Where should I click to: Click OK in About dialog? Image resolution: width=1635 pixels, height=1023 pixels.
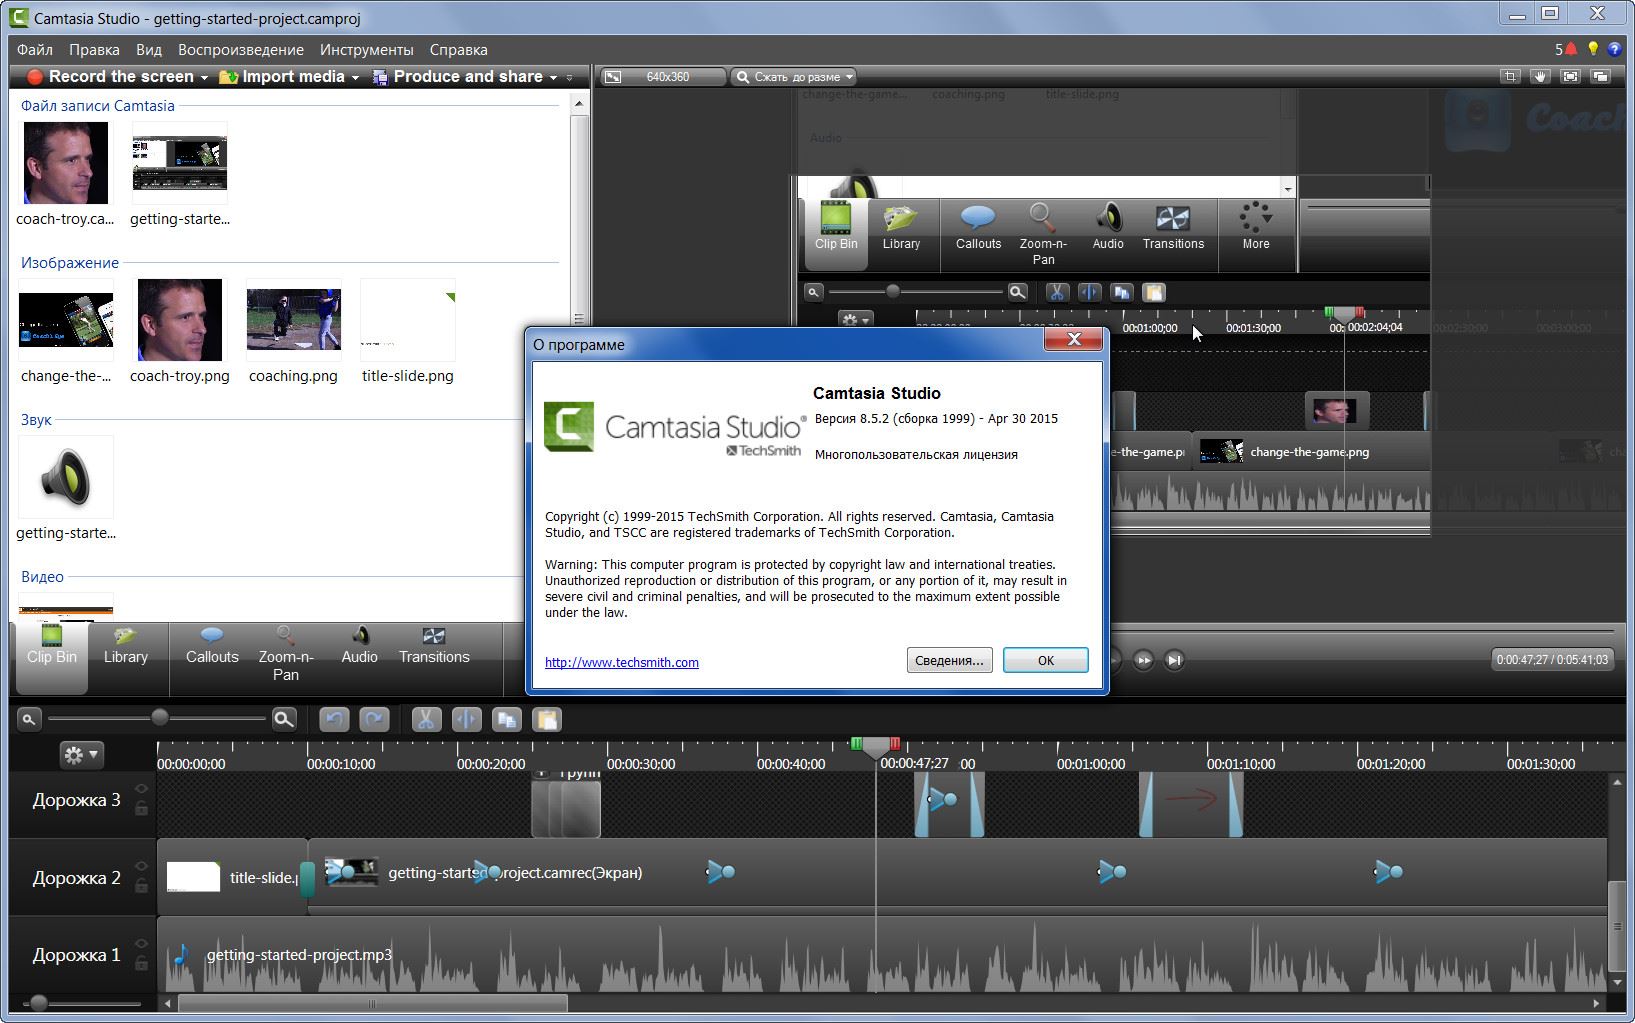[x=1045, y=660]
